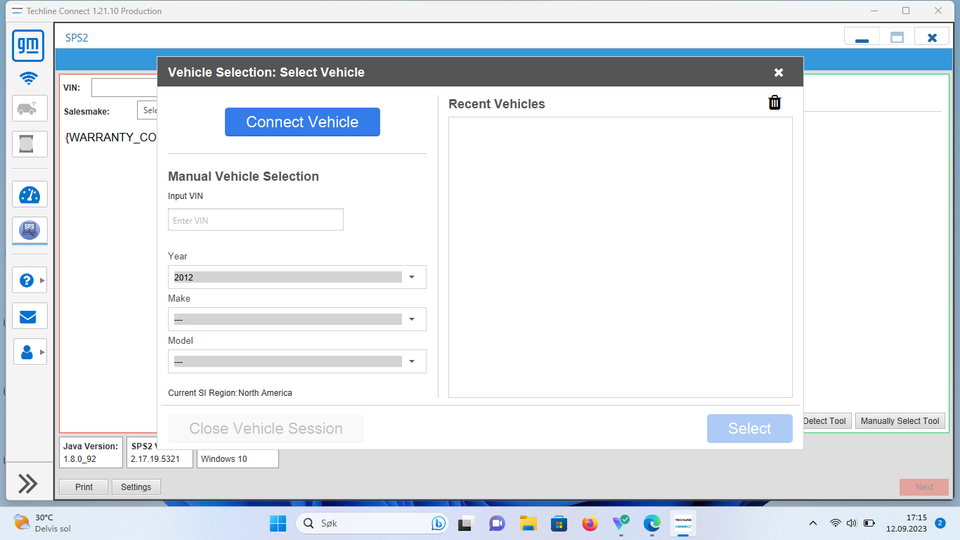Click the Connect Vehicle button

[302, 122]
